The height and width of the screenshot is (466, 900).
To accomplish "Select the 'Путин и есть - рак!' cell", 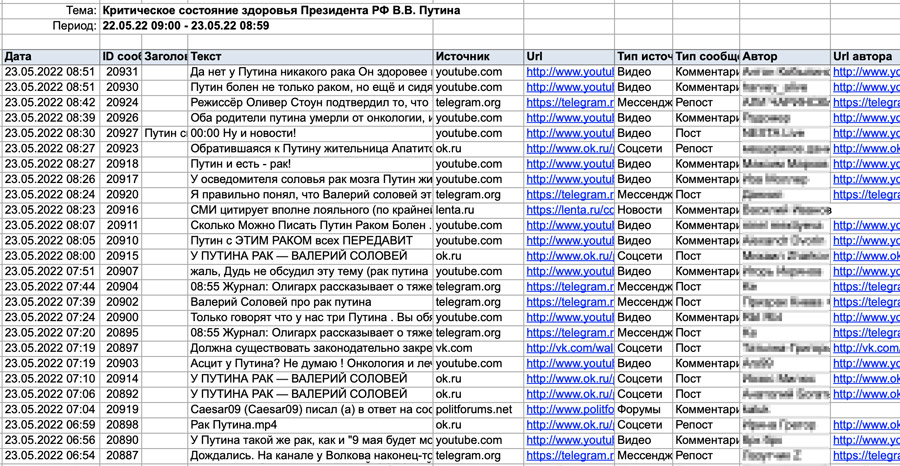I will click(x=310, y=164).
